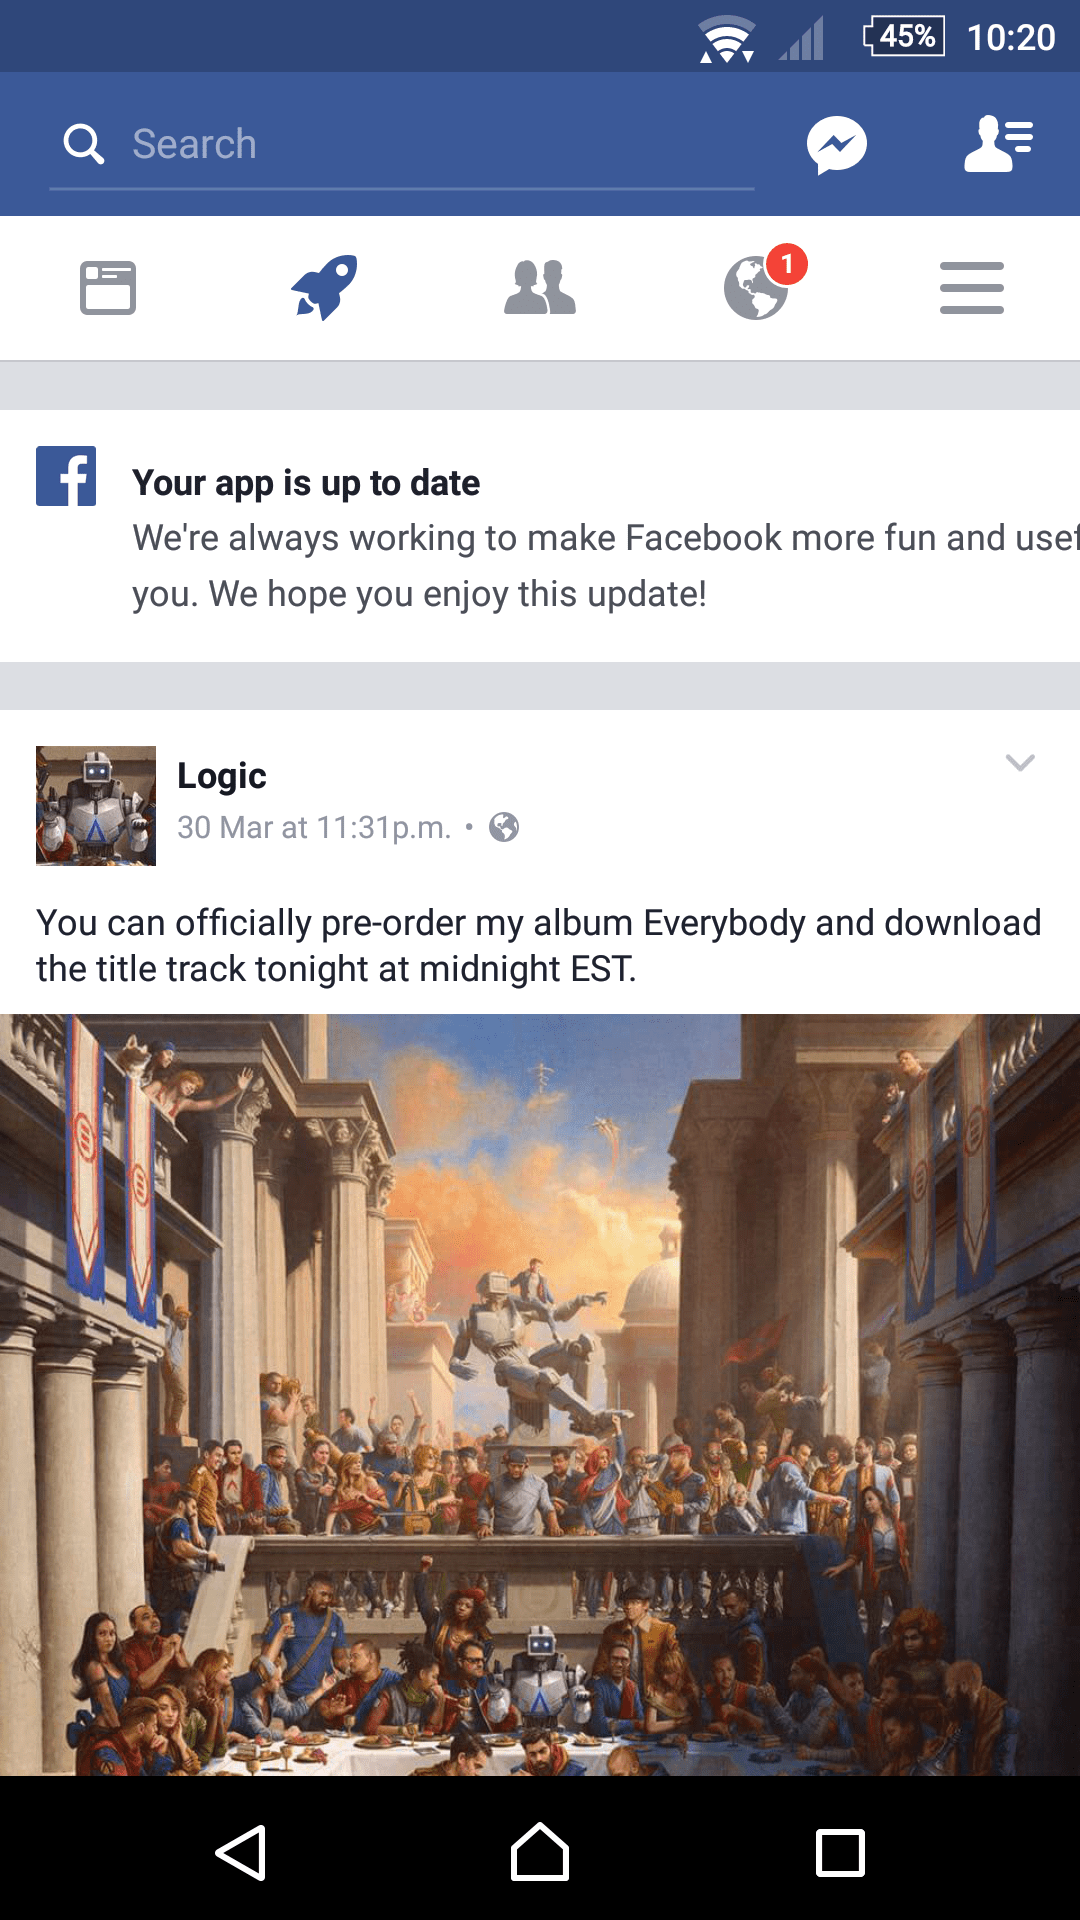Open the hamburger menu tab
Image resolution: width=1080 pixels, height=1920 pixels.
[972, 288]
